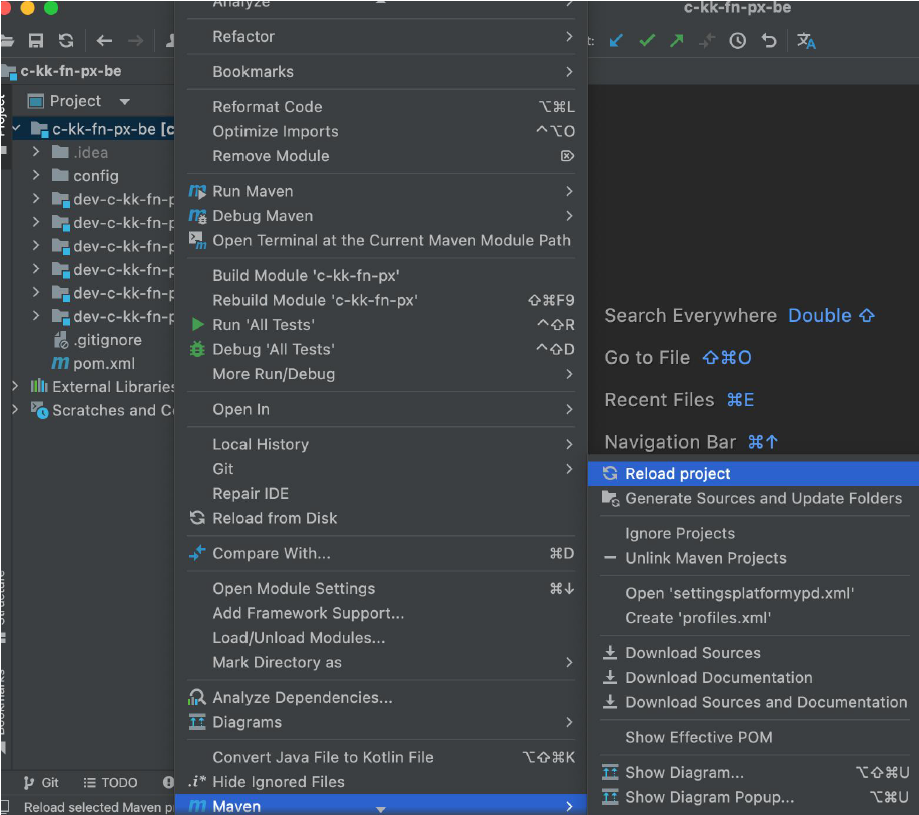The image size is (919, 815).
Task: Select the .gitignore file
Action: tap(98, 340)
